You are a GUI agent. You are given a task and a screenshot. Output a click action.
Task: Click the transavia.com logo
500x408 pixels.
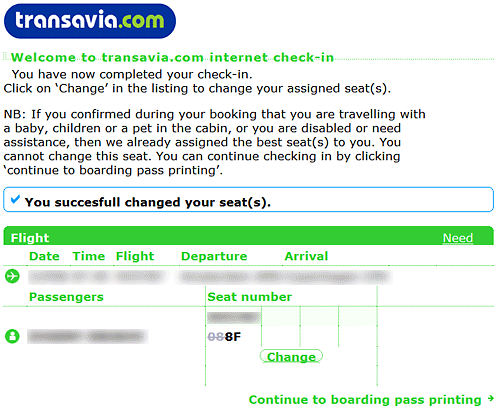coord(90,21)
